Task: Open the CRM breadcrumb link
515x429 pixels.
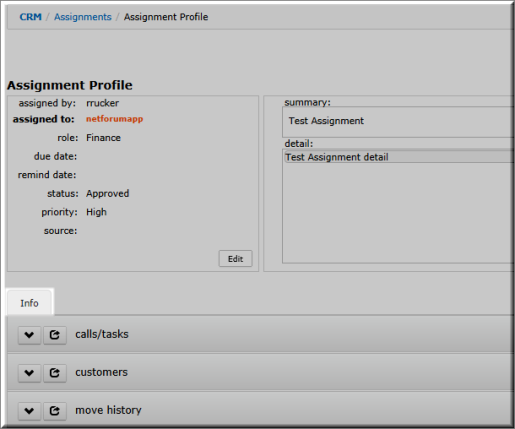Action: [x=30, y=17]
